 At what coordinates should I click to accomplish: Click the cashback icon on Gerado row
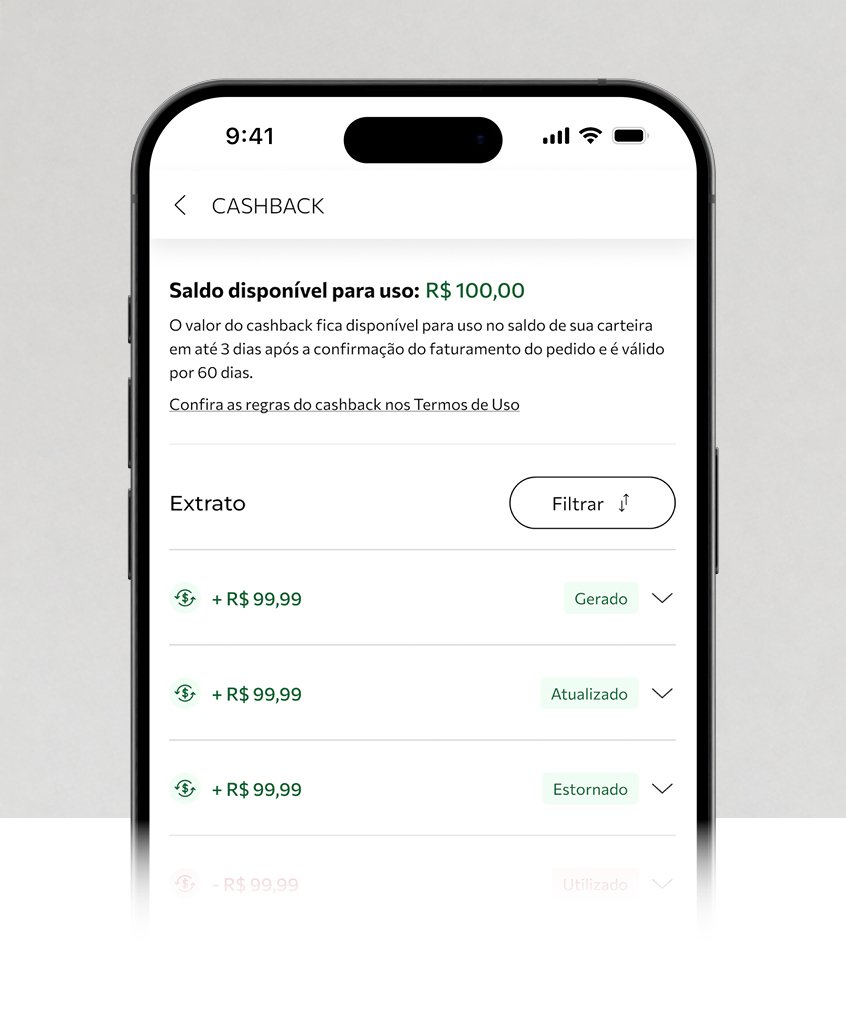click(x=185, y=598)
